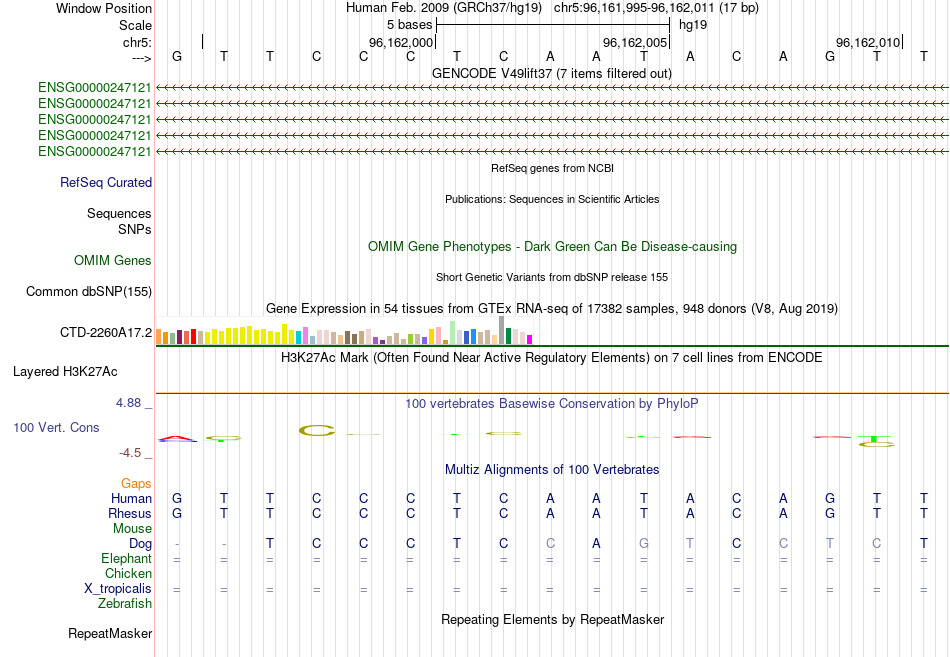Click the chr5:96,161,995-96,162,011 (17 bp) position text

pyautogui.click(x=656, y=8)
